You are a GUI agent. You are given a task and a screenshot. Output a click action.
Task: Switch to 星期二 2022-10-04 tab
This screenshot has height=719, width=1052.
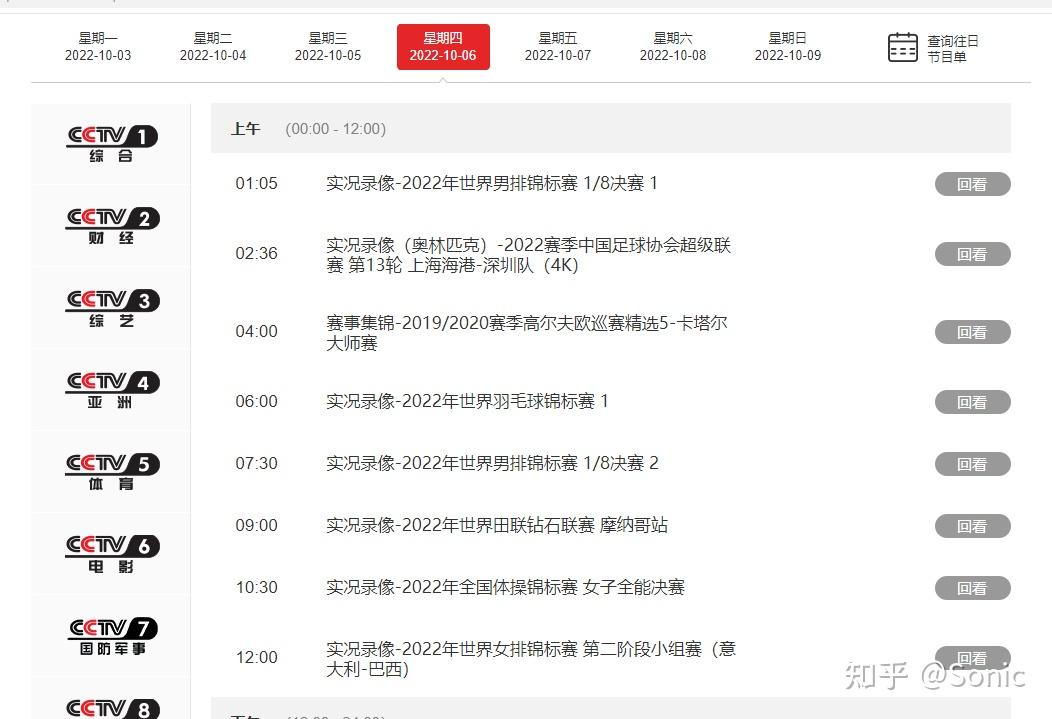point(213,47)
